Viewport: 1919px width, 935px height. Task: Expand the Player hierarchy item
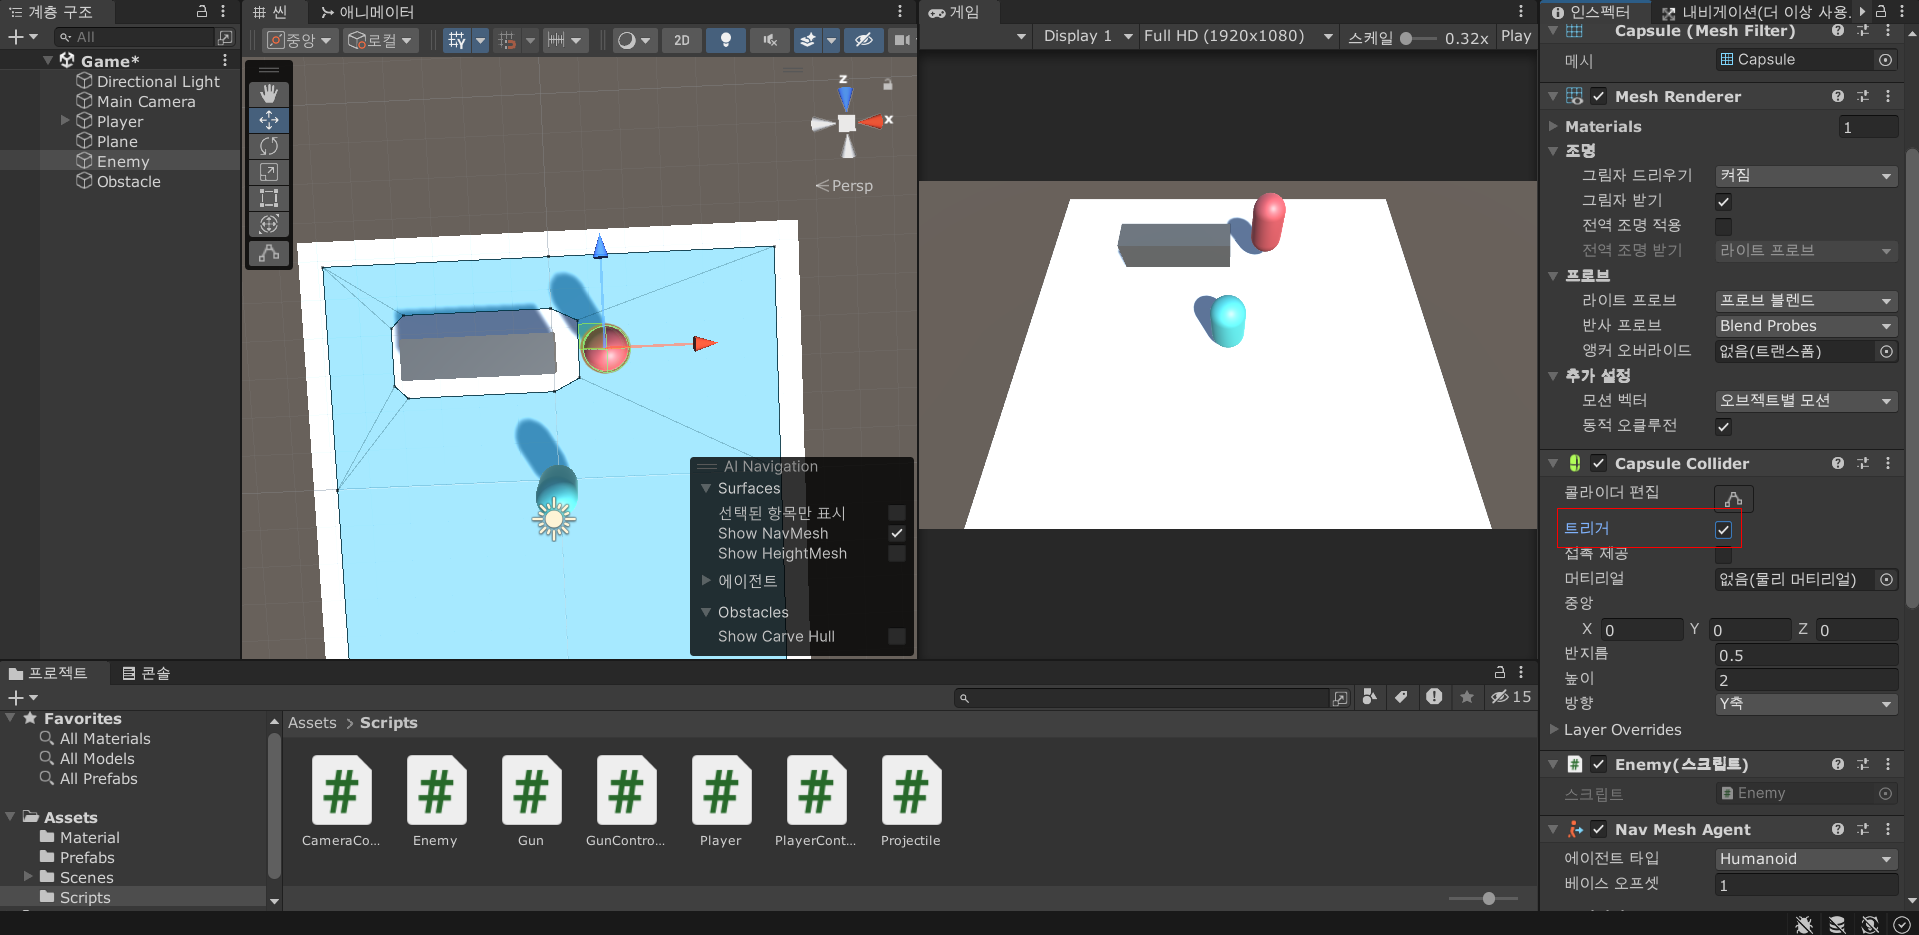(65, 121)
